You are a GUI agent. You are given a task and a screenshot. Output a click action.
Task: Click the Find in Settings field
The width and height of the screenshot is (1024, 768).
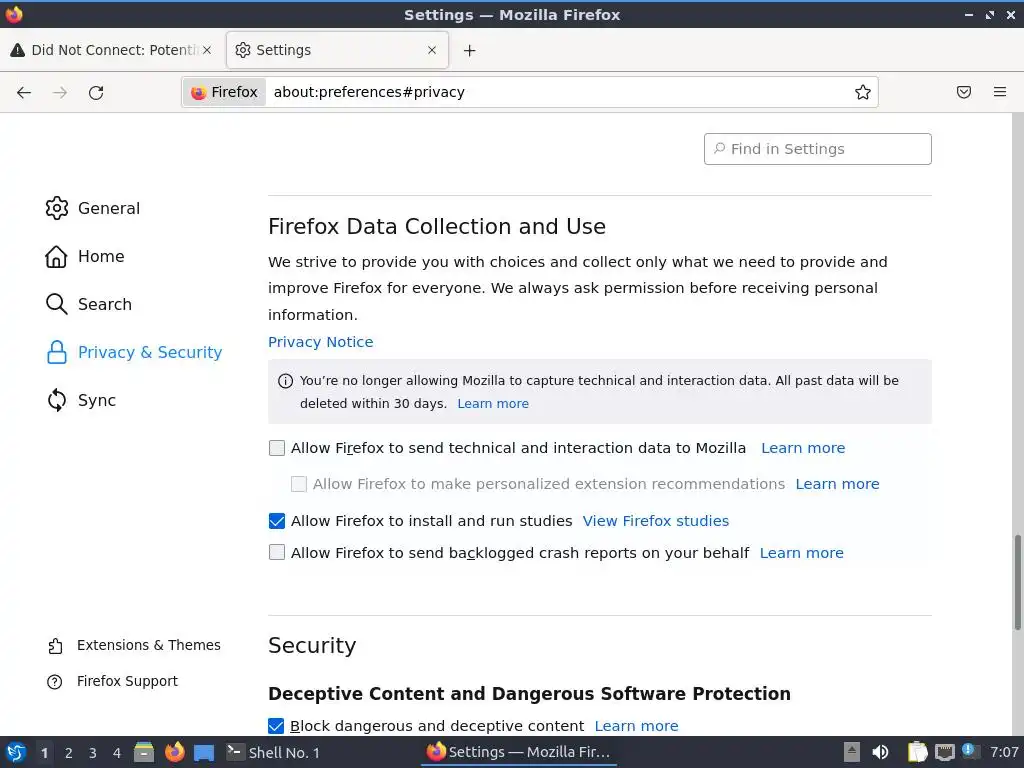818,149
